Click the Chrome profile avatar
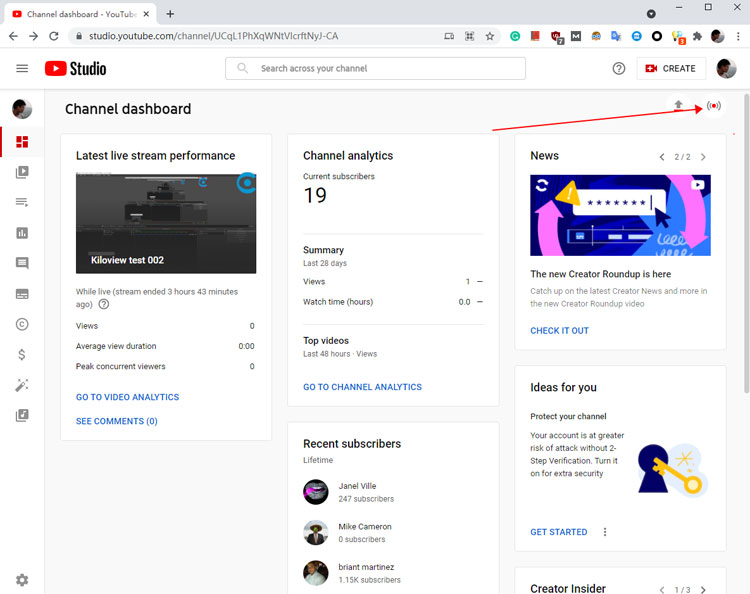 point(717,36)
